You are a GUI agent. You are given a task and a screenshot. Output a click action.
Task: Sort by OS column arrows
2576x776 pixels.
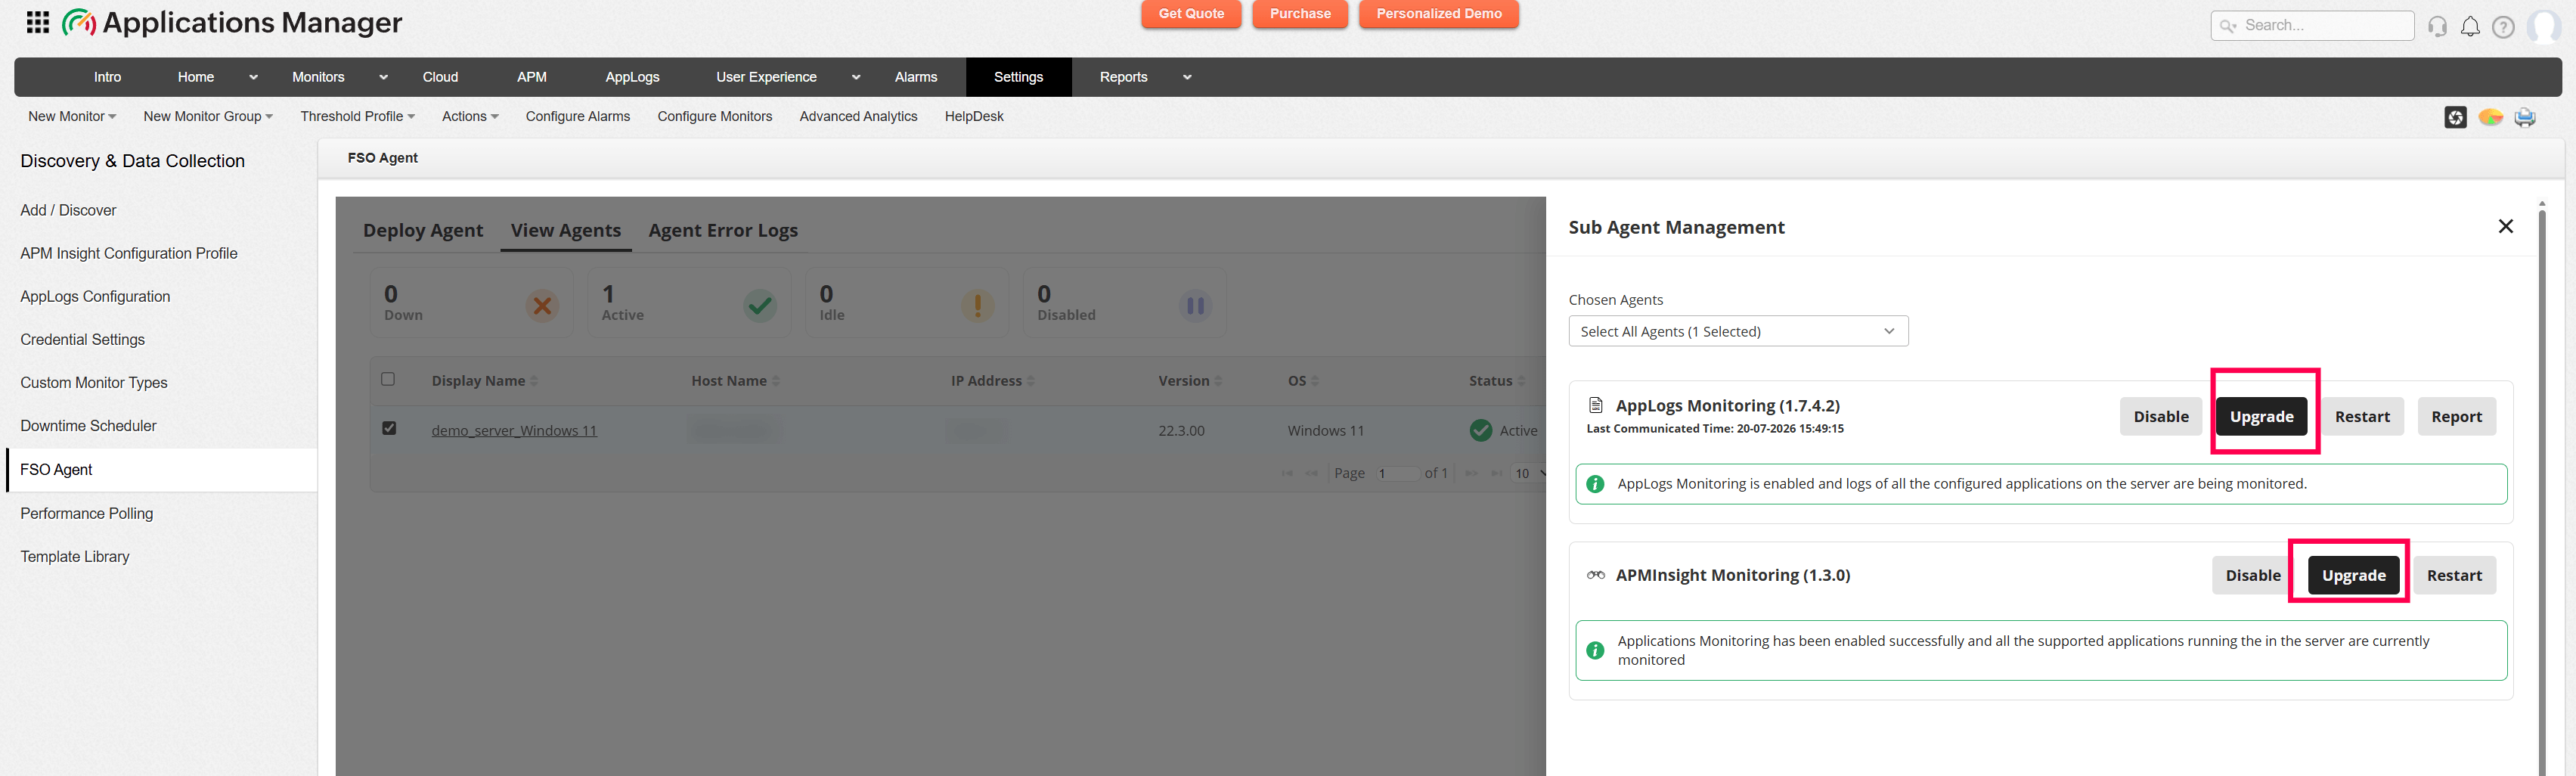click(x=1315, y=381)
